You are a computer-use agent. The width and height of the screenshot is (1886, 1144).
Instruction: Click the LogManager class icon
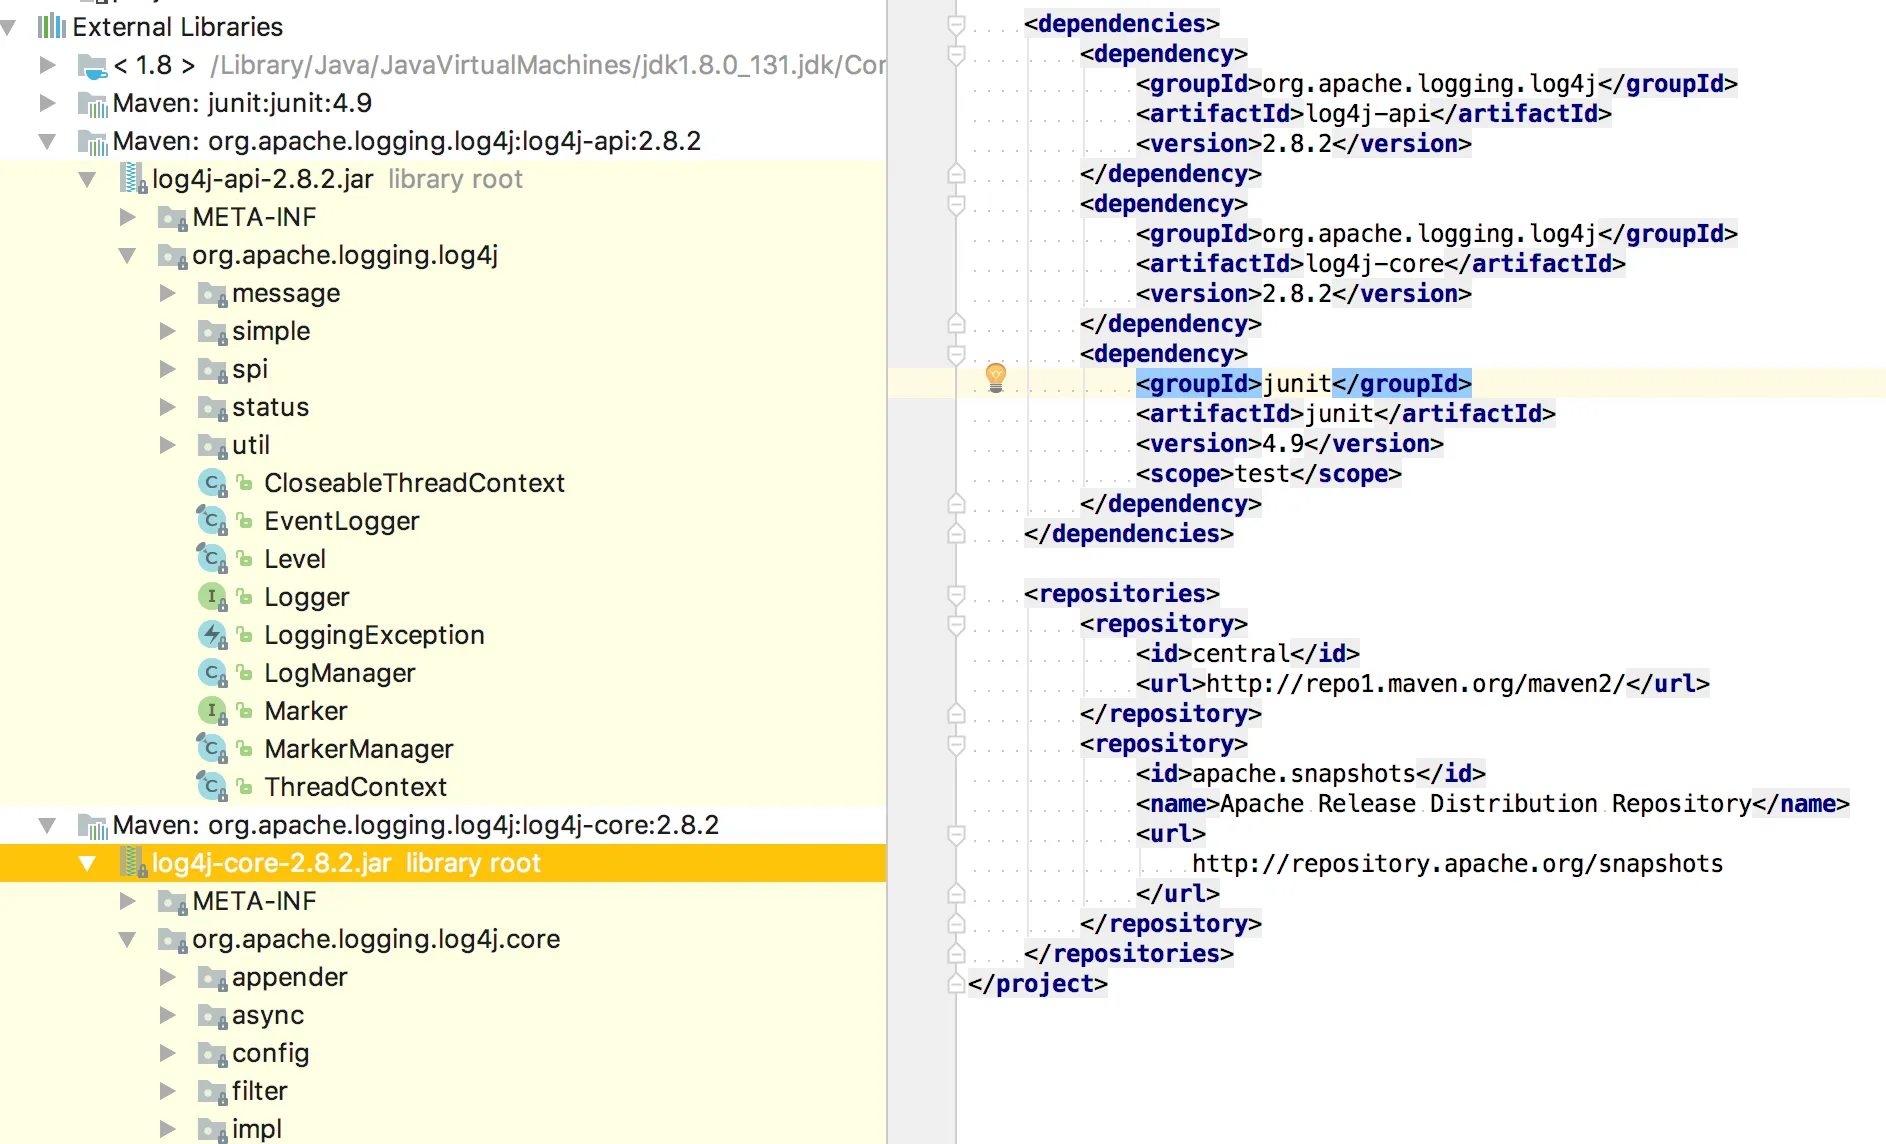click(x=212, y=674)
